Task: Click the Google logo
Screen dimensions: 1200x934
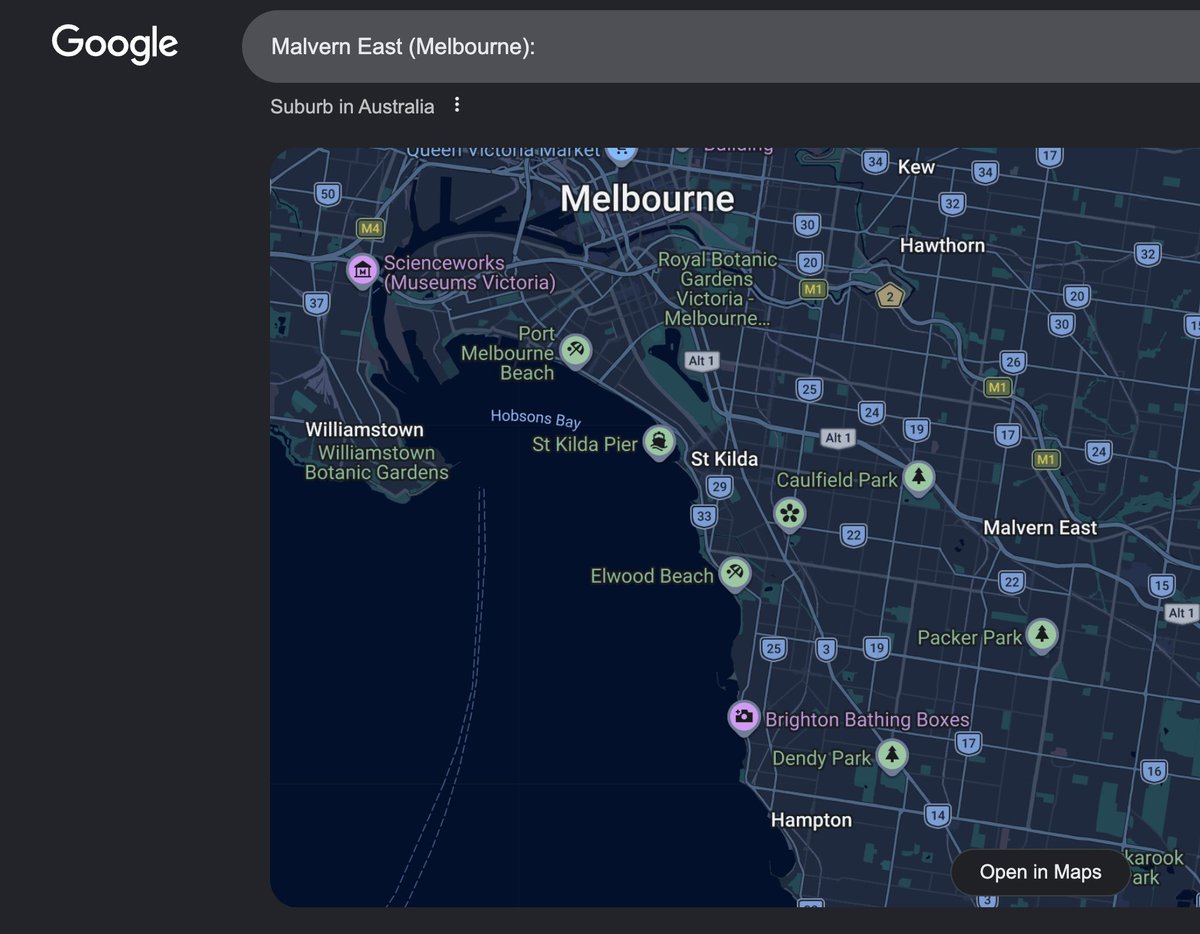Action: click(115, 44)
